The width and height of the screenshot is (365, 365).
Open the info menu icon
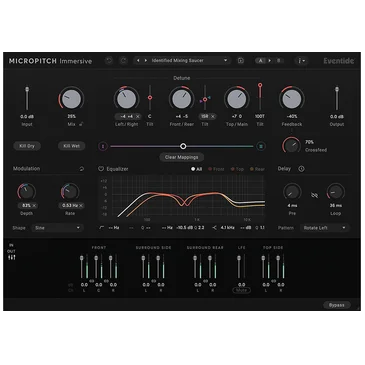coord(301,61)
